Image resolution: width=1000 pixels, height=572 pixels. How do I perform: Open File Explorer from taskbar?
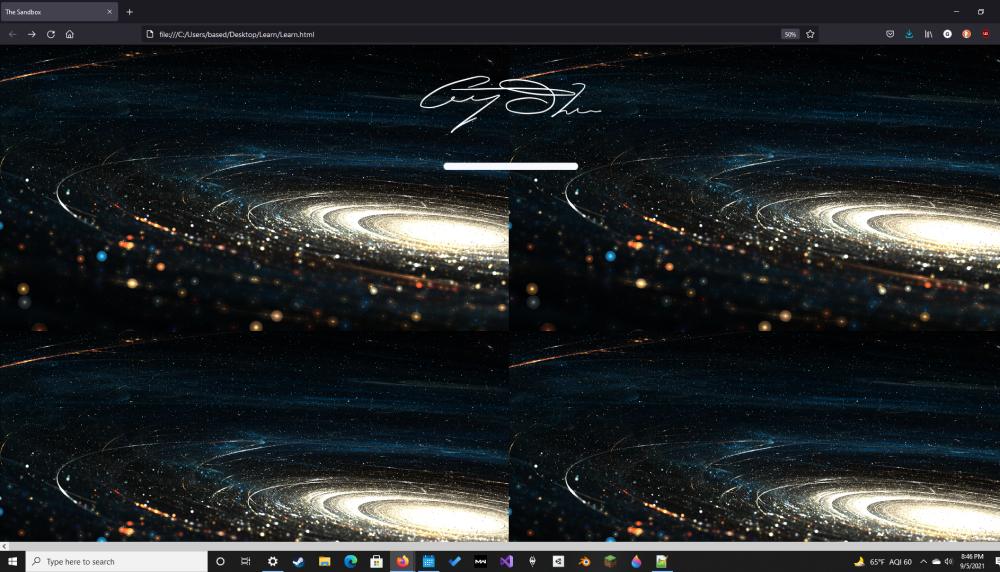[325, 561]
